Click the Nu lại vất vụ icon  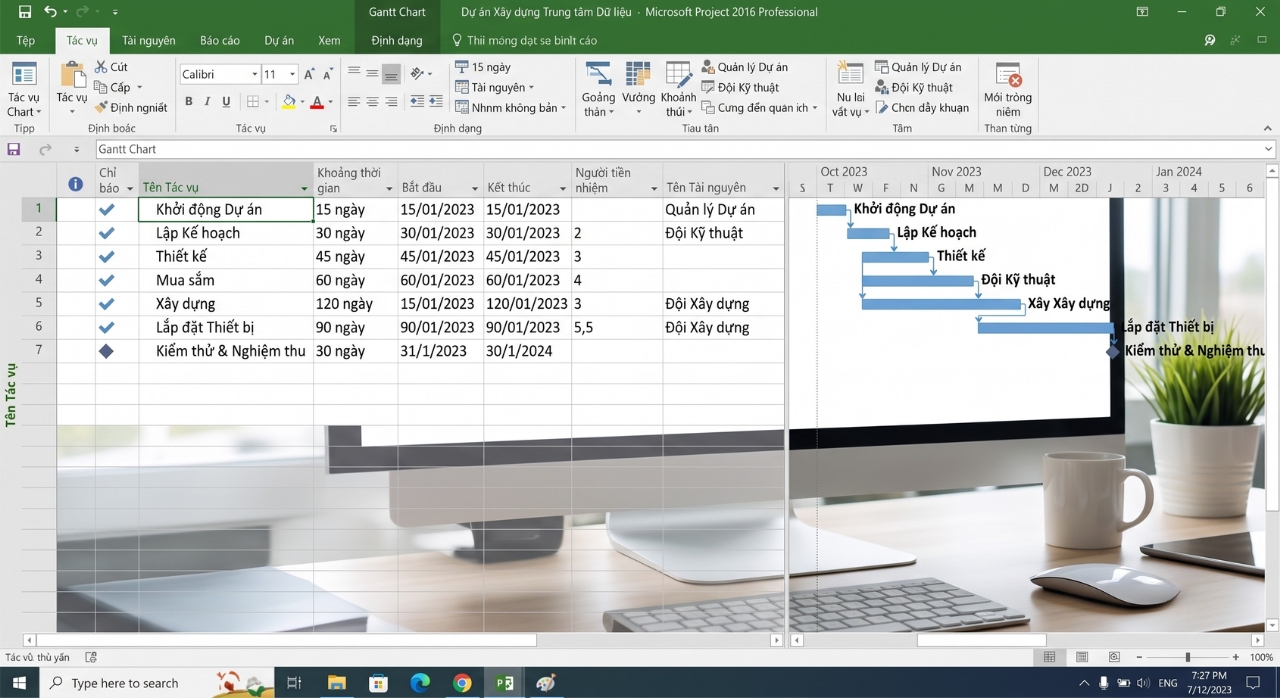[x=850, y=75]
